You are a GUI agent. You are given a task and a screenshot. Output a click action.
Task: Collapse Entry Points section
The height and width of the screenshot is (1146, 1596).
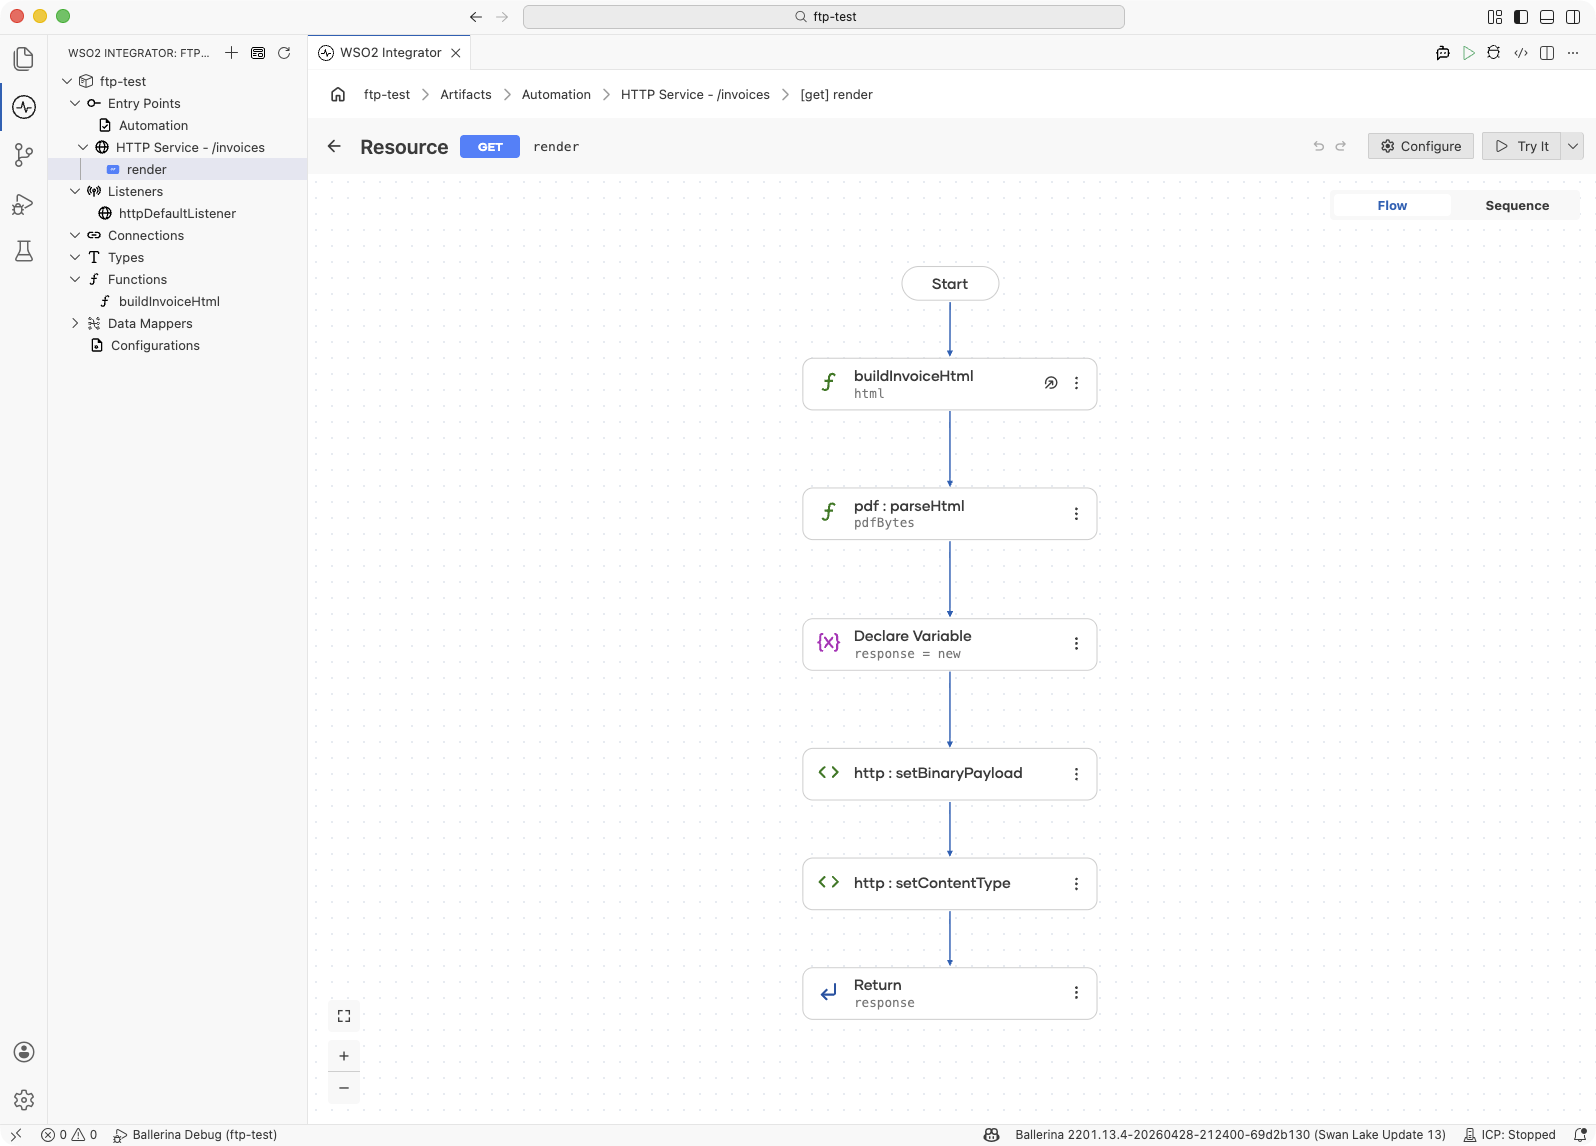coord(75,103)
